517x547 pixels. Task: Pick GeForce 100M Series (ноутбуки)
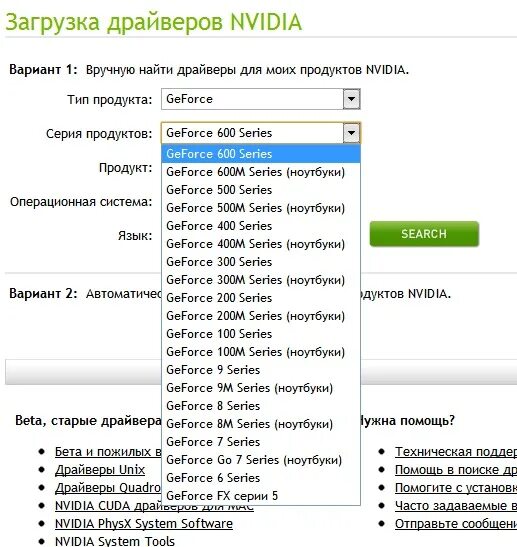tap(261, 352)
